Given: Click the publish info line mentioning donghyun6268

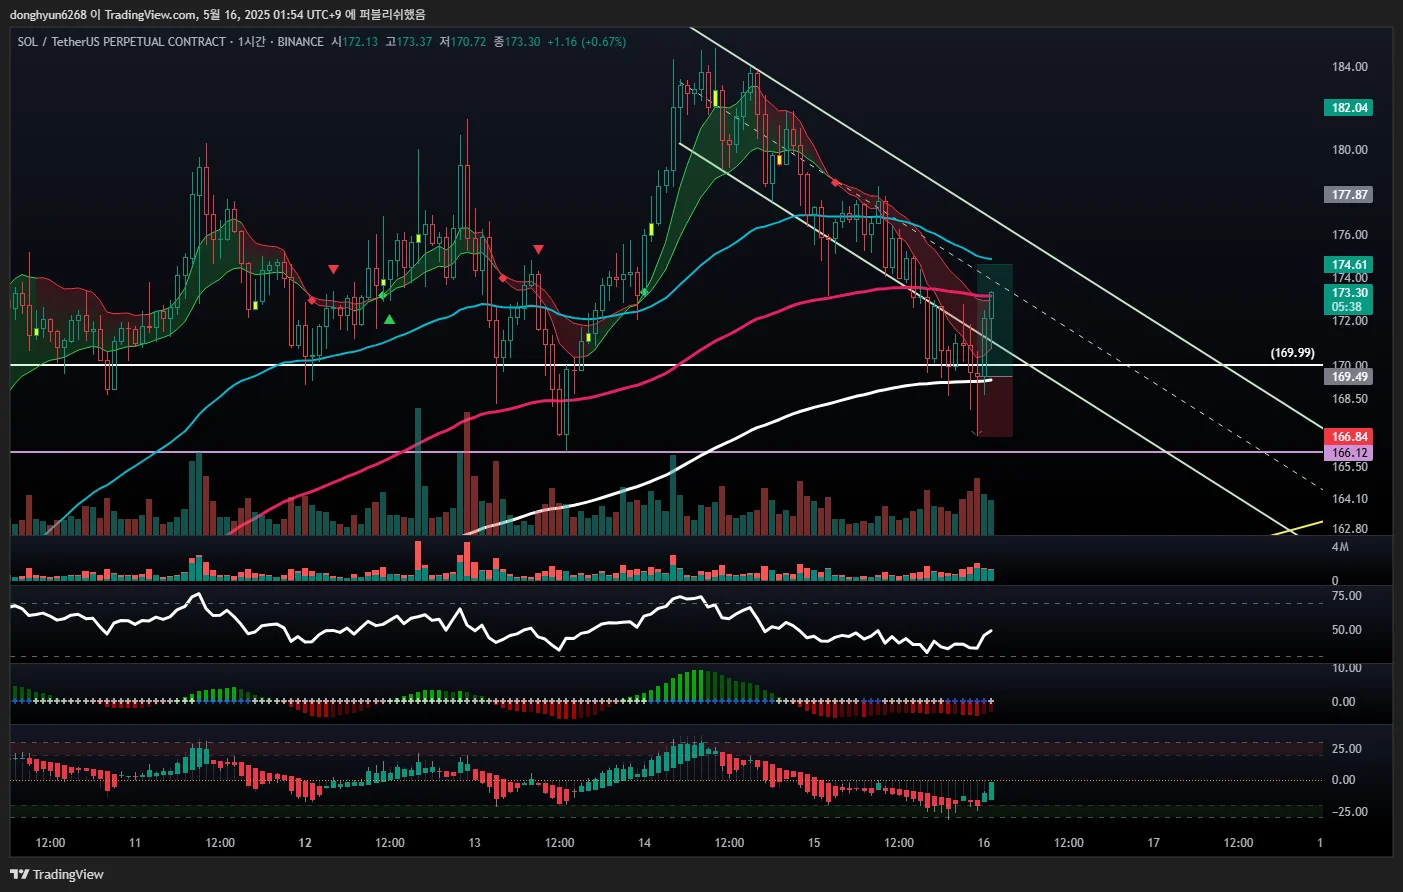Looking at the screenshot, I should (x=217, y=14).
